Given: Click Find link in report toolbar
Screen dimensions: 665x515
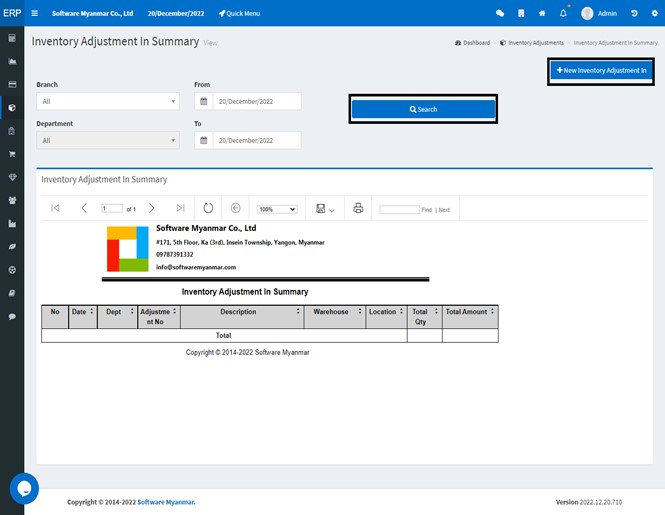Looking at the screenshot, I should [426, 210].
